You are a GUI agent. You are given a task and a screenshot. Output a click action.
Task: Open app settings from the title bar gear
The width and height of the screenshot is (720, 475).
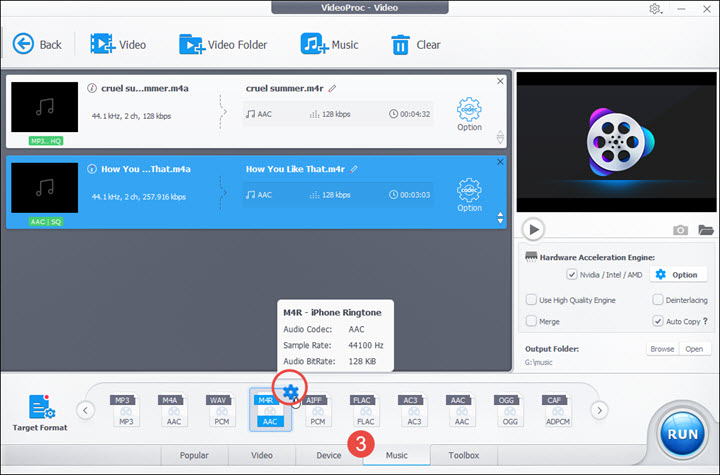click(x=655, y=9)
